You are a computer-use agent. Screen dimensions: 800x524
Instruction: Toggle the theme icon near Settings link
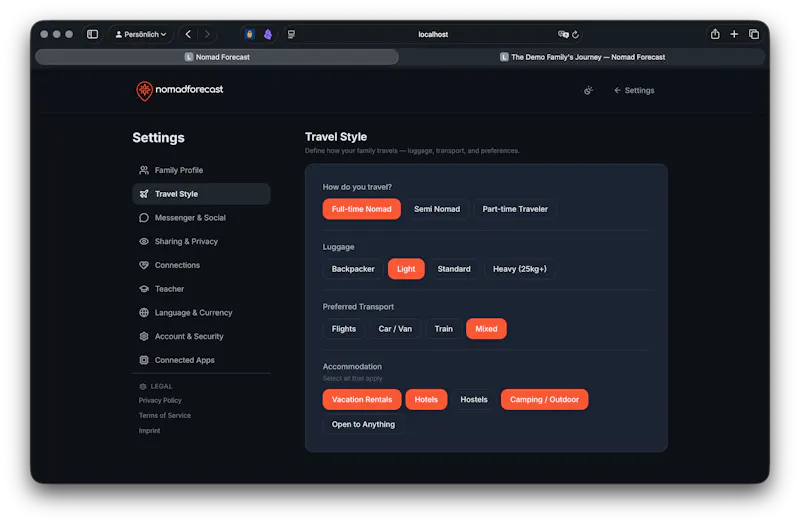point(588,90)
